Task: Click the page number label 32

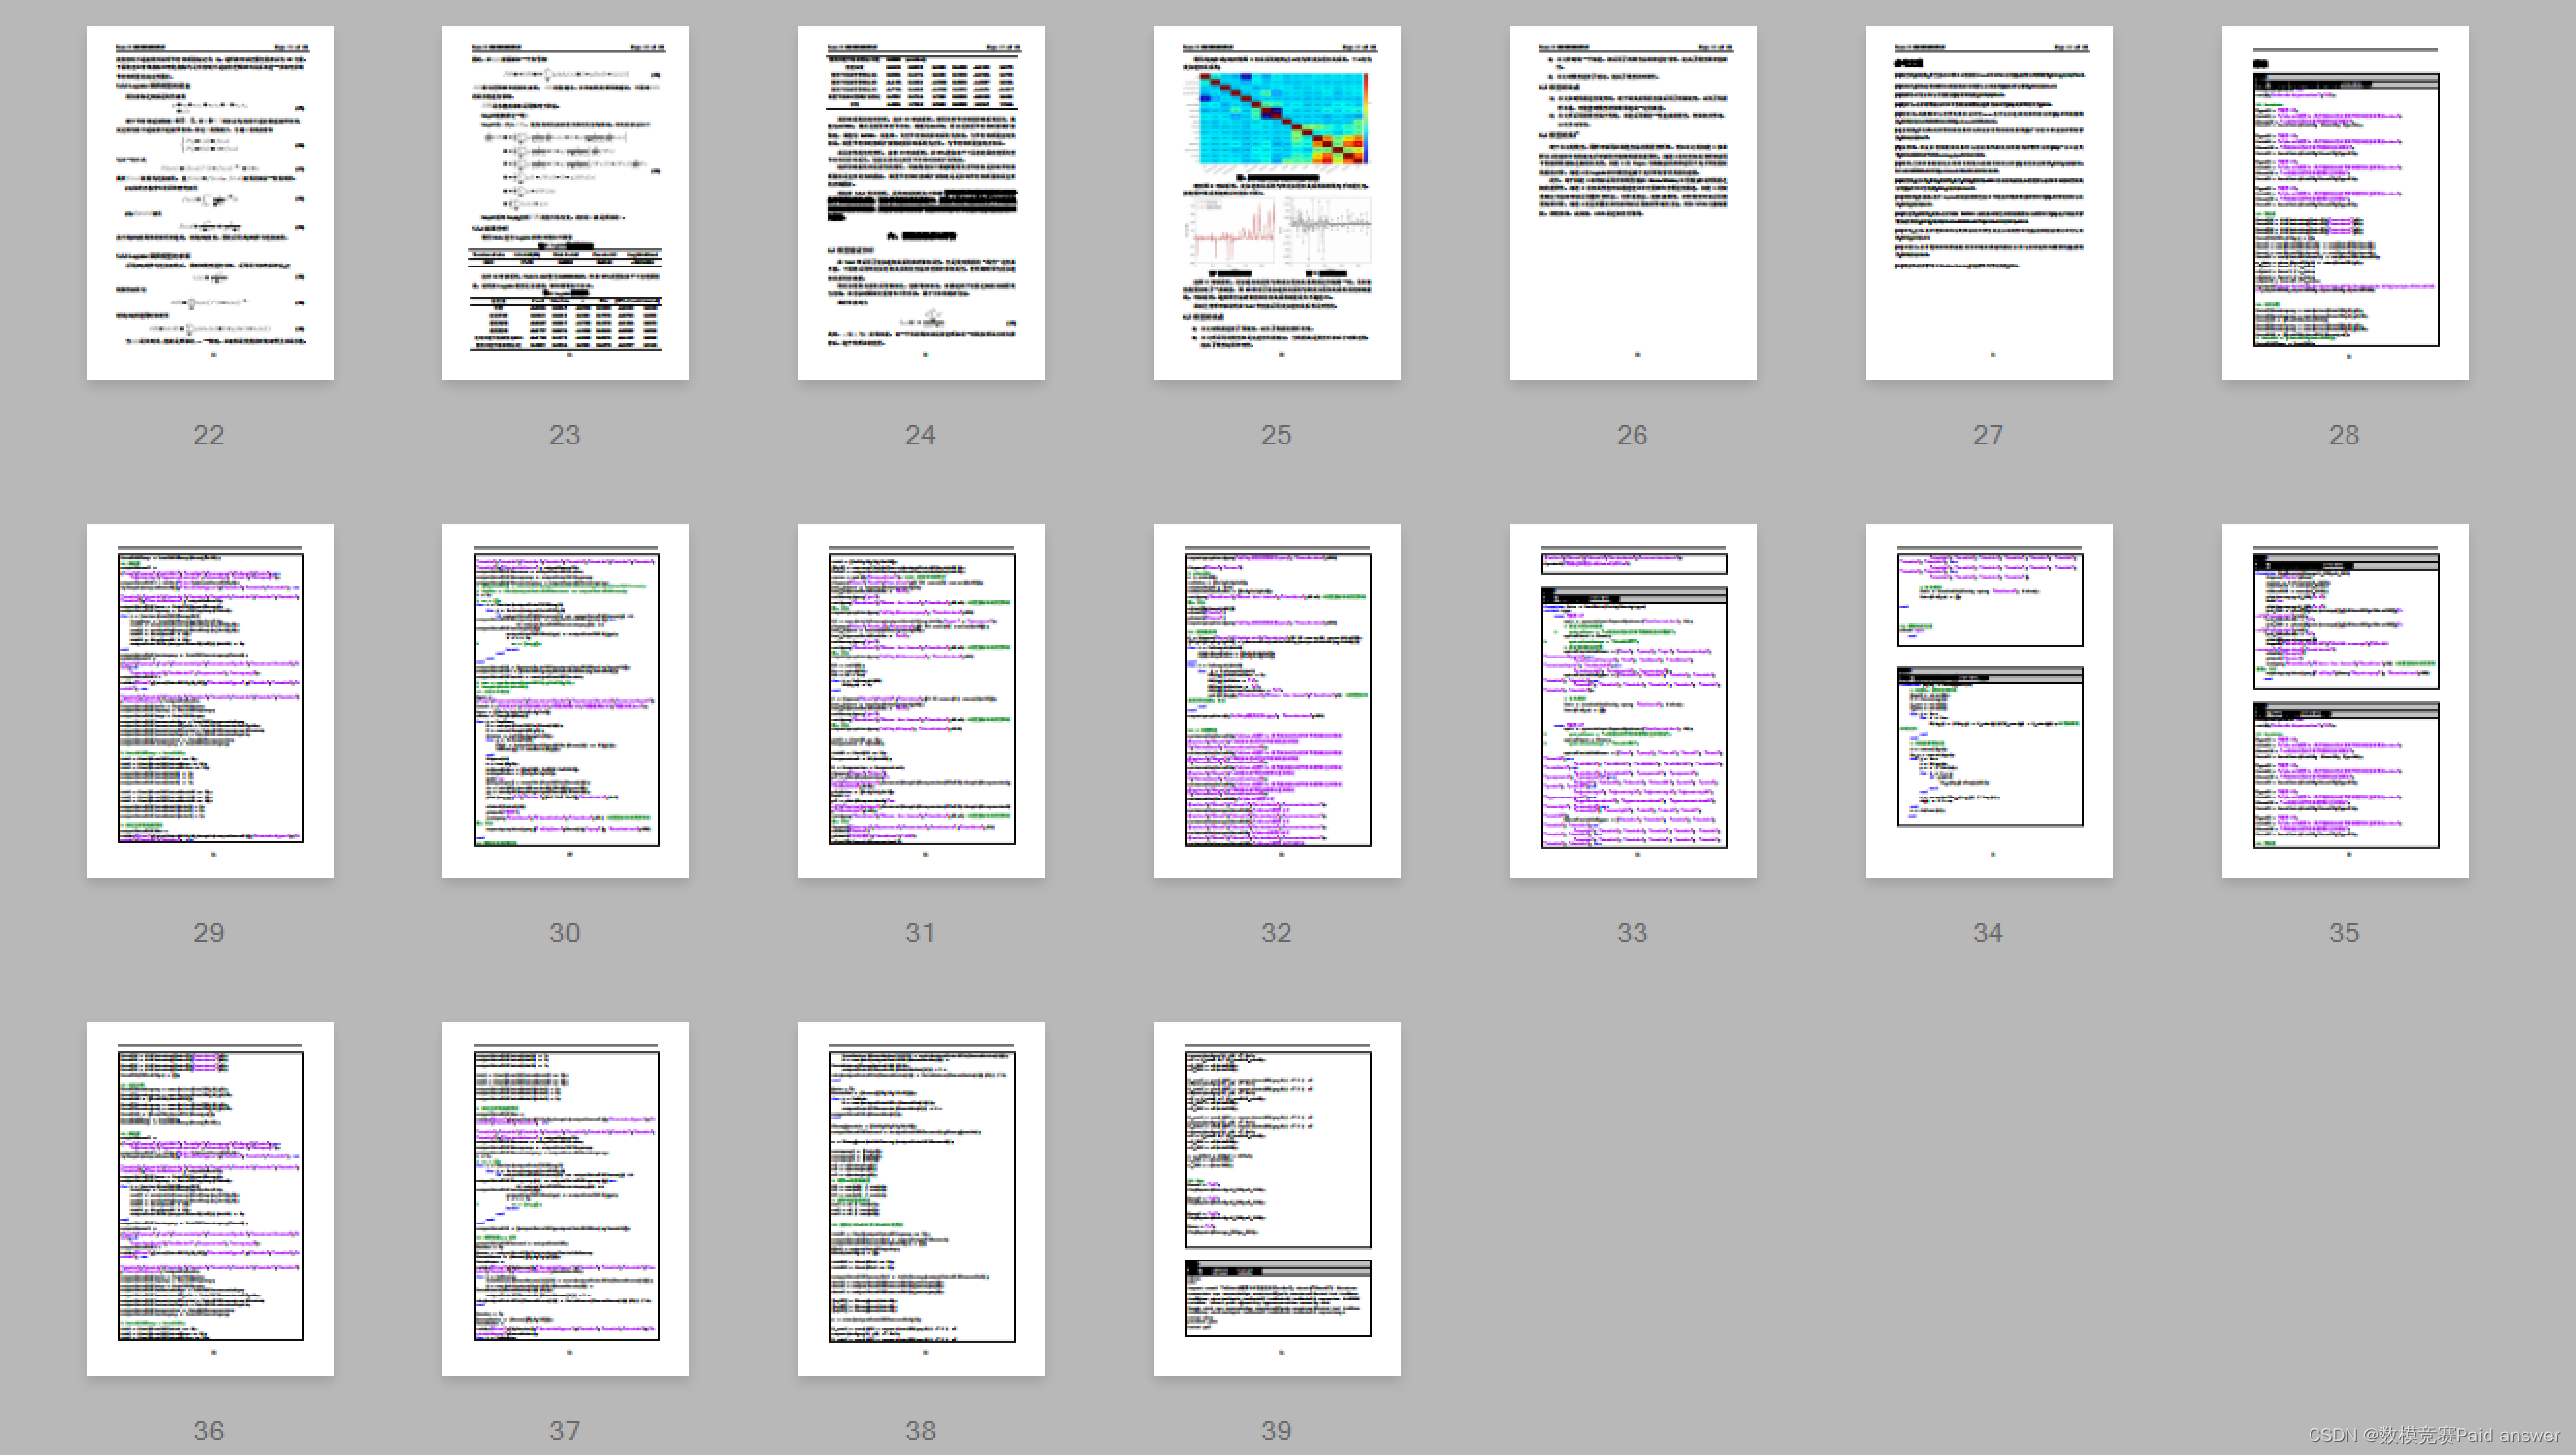Action: pos(1277,933)
